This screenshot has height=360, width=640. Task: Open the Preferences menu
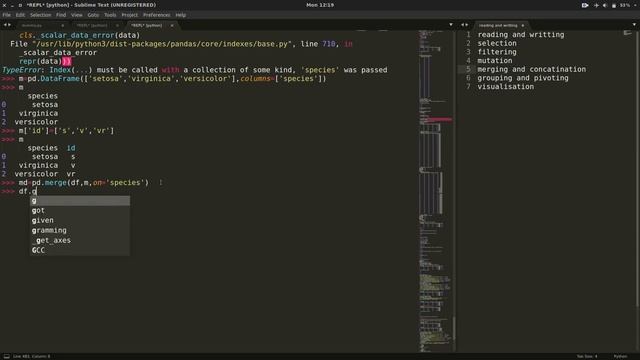(x=156, y=15)
